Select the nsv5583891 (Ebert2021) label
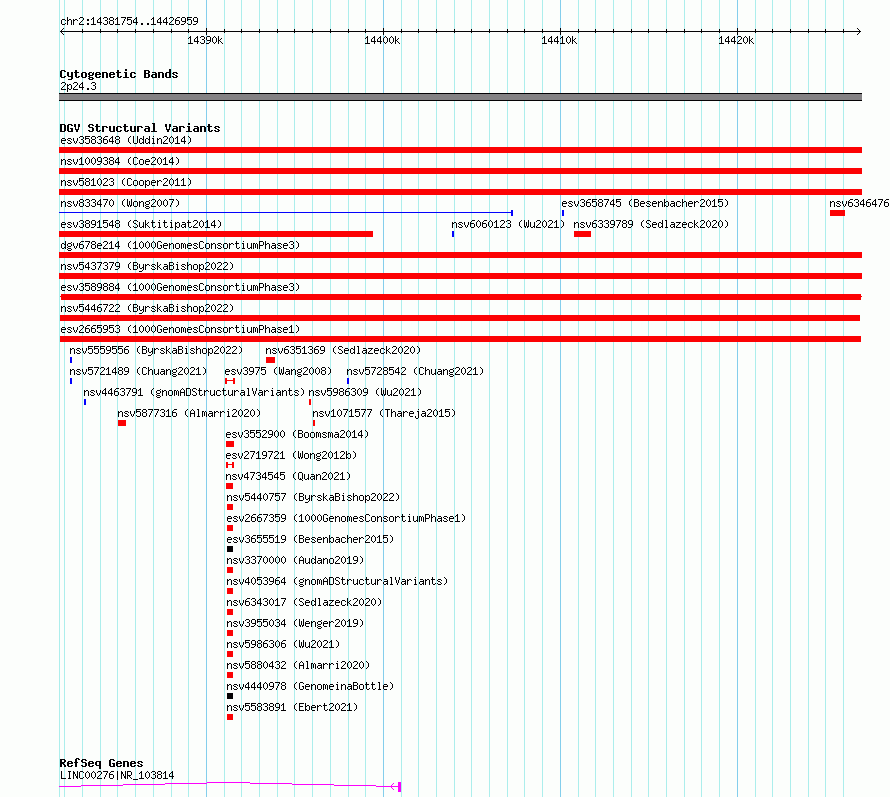 (x=292, y=707)
